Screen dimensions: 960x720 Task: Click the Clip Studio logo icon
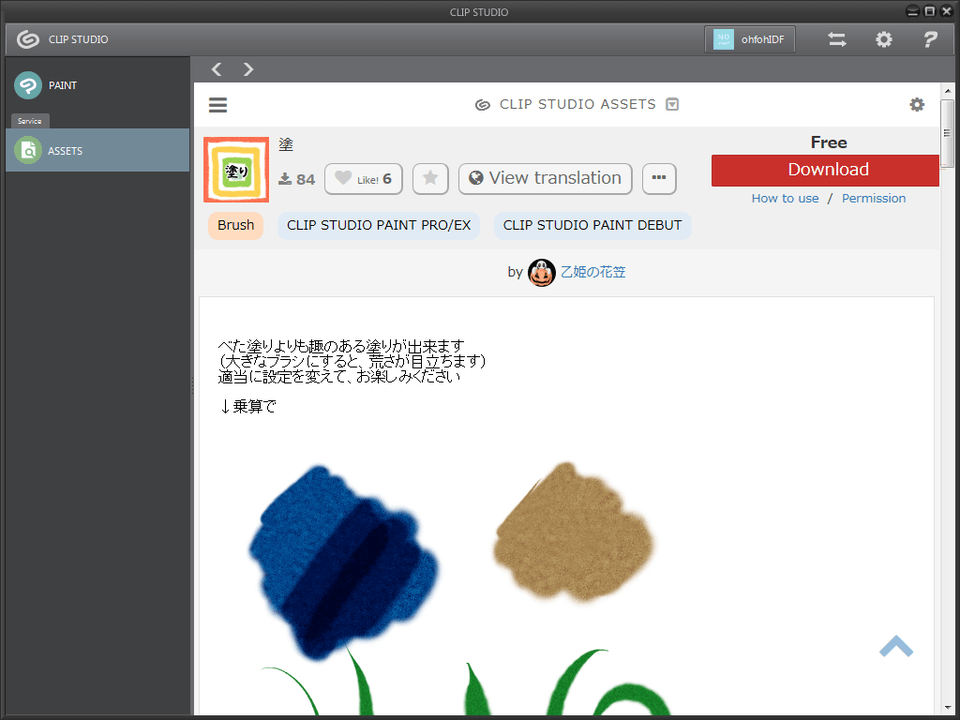pyautogui.click(x=28, y=39)
